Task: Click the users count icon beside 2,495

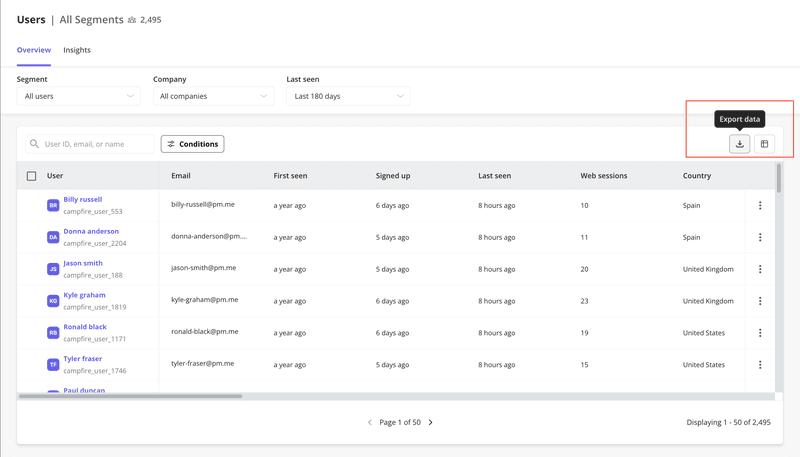Action: pyautogui.click(x=132, y=20)
